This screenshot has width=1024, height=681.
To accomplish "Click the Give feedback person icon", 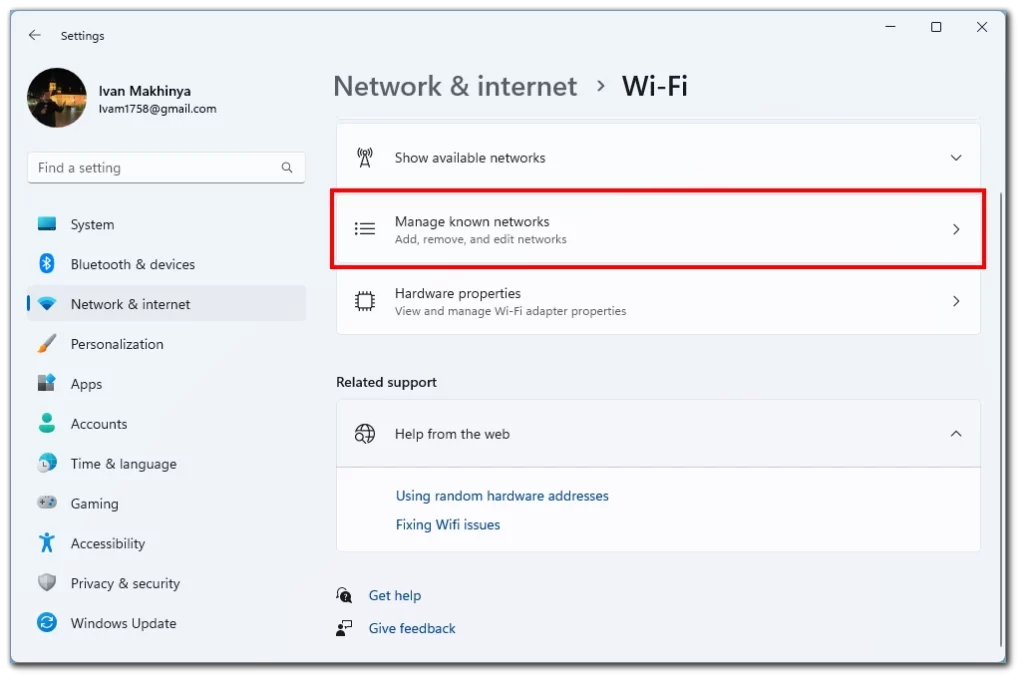I will [344, 628].
